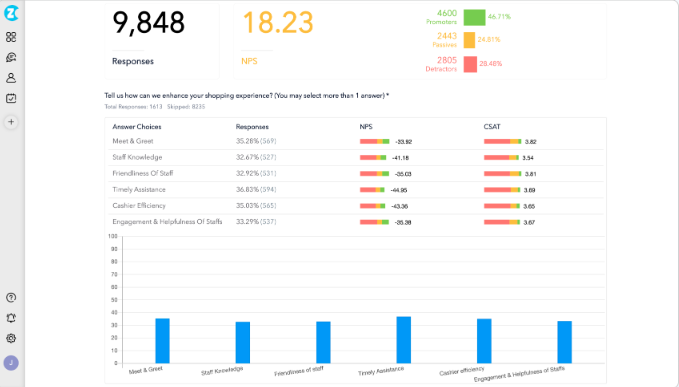Select the Timely Assistance row label
This screenshot has height=387, width=679.
(139, 190)
